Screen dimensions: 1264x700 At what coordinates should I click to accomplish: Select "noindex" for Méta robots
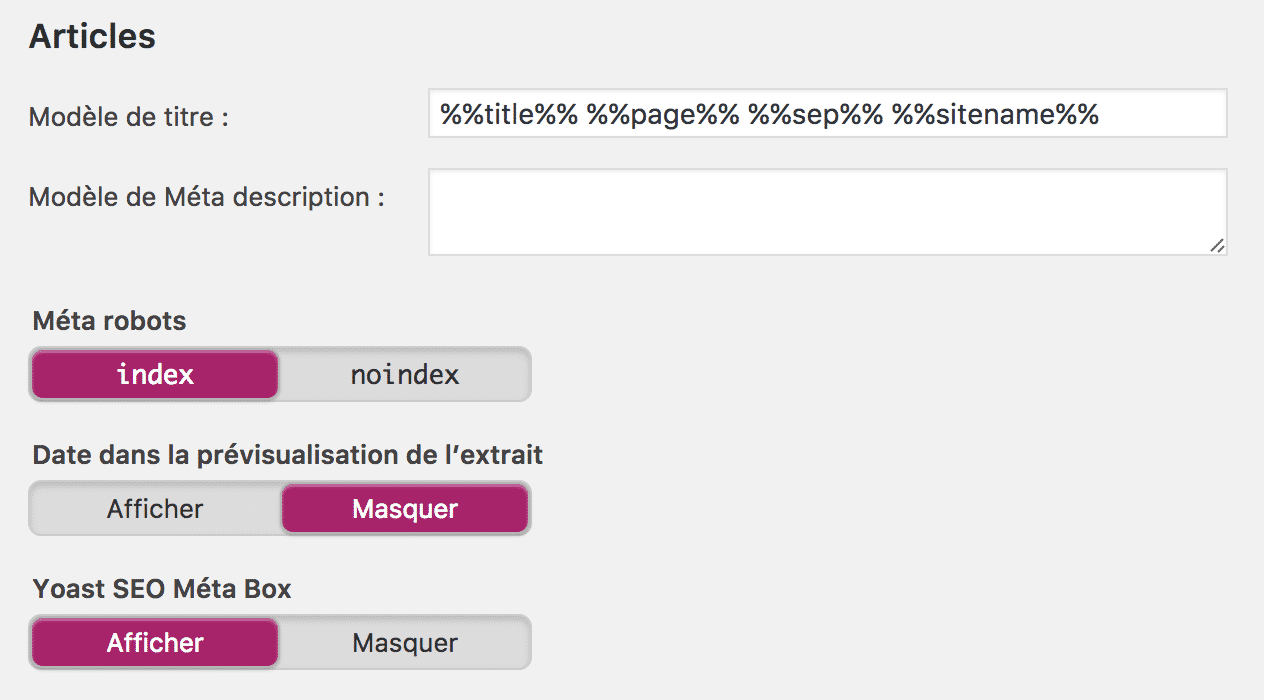pos(404,374)
